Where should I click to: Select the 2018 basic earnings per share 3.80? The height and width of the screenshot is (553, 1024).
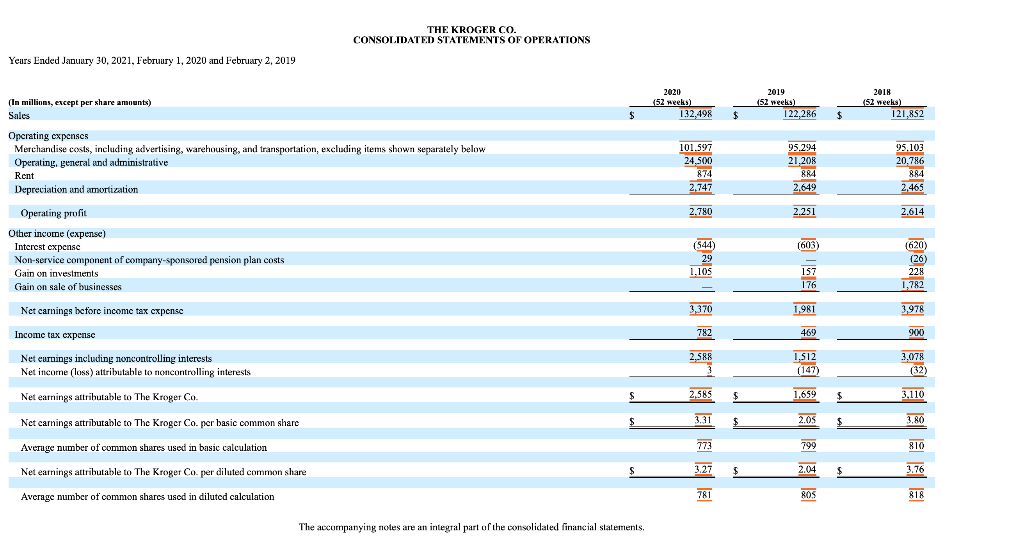tap(916, 420)
